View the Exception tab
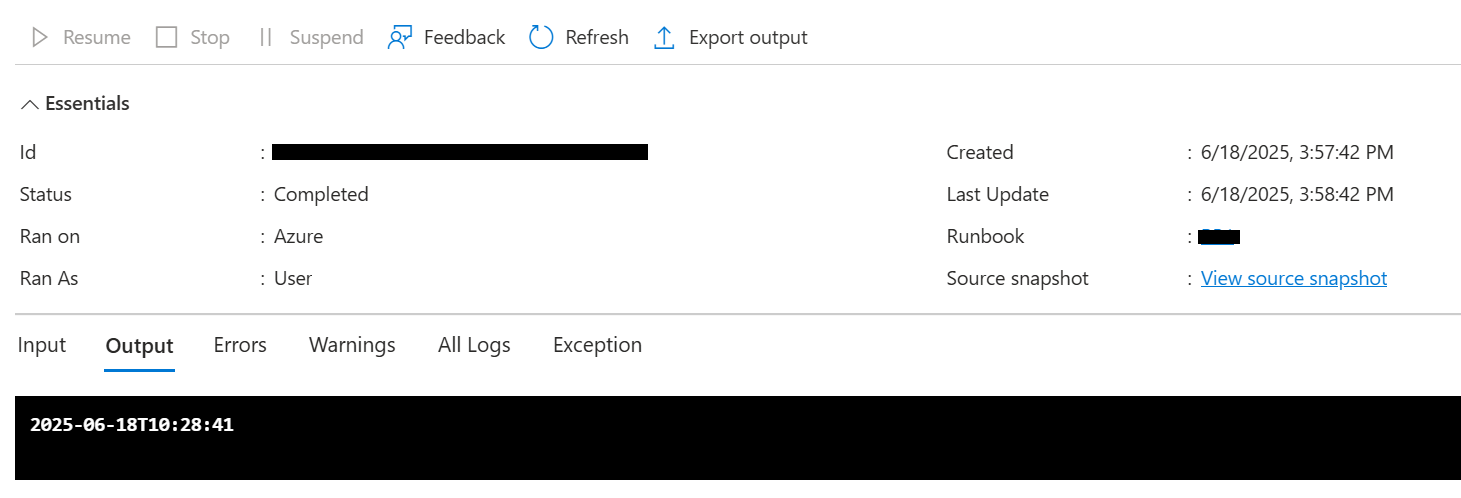 pyautogui.click(x=597, y=345)
